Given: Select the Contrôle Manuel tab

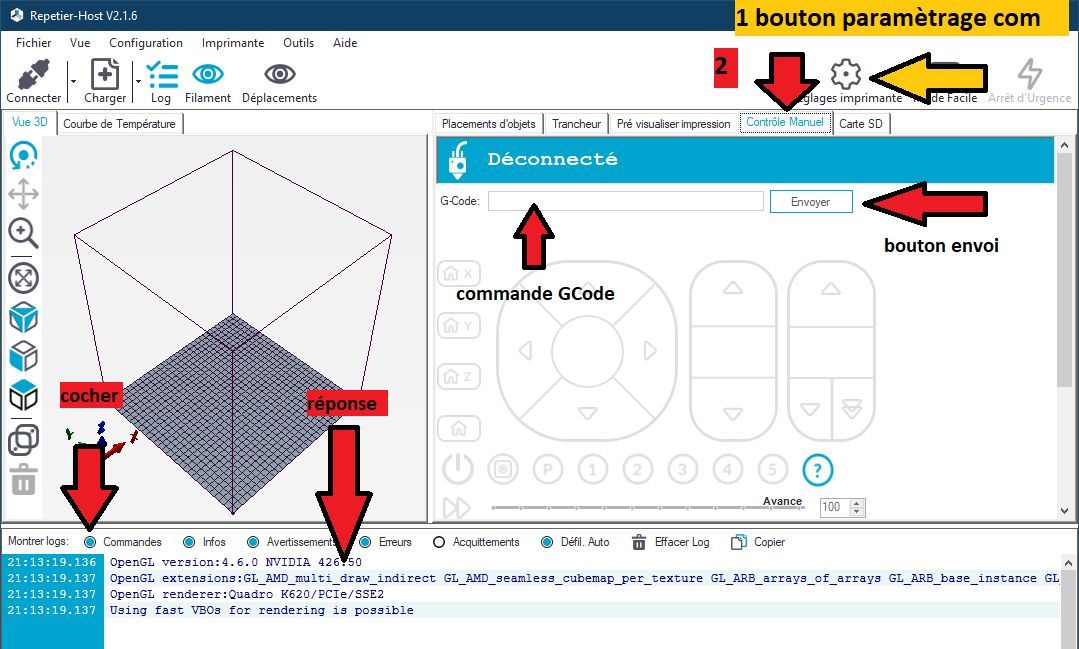Looking at the screenshot, I should [785, 123].
